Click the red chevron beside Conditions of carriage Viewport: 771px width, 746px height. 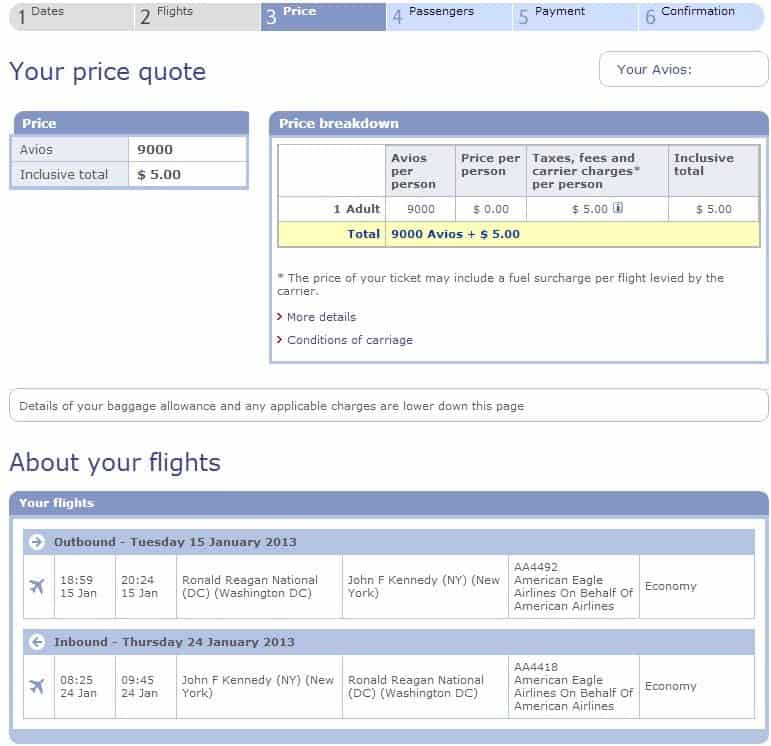click(279, 340)
